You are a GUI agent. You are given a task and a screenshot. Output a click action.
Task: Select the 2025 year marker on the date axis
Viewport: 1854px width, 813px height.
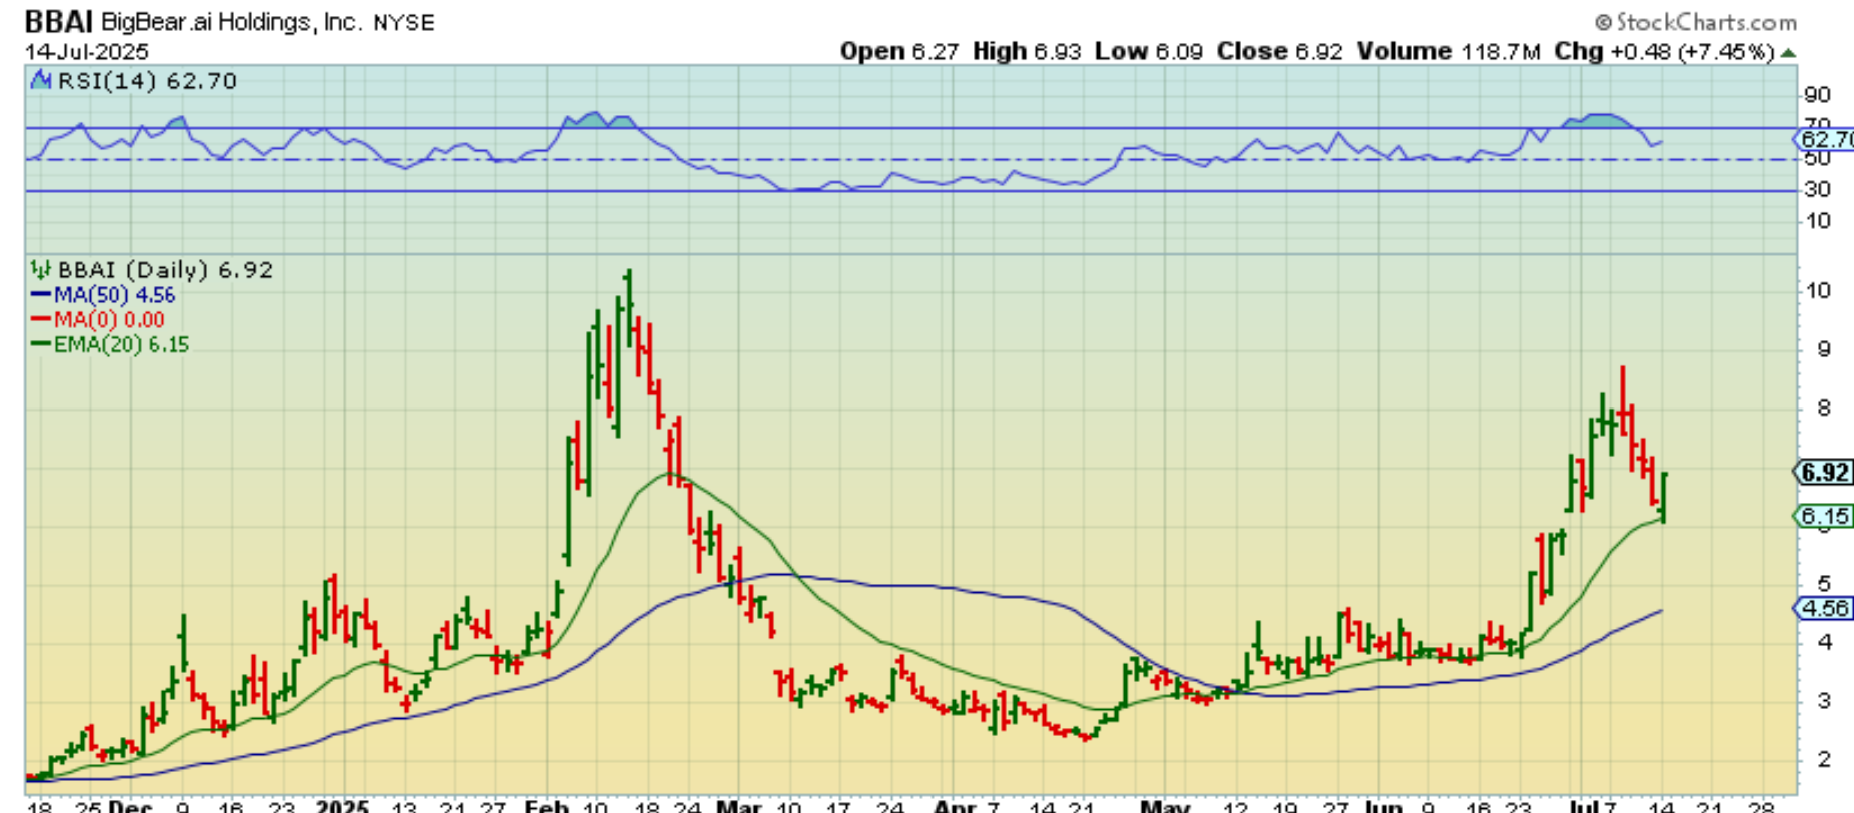tap(342, 805)
